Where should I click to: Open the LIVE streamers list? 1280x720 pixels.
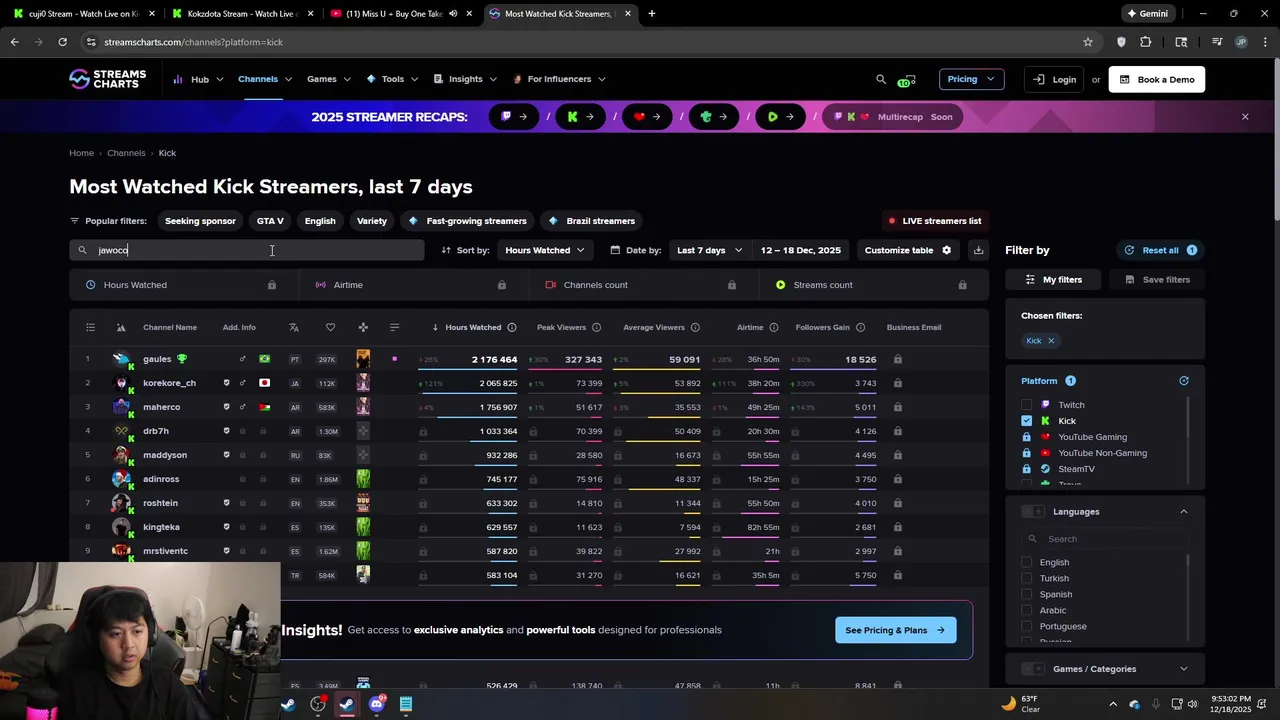point(935,221)
